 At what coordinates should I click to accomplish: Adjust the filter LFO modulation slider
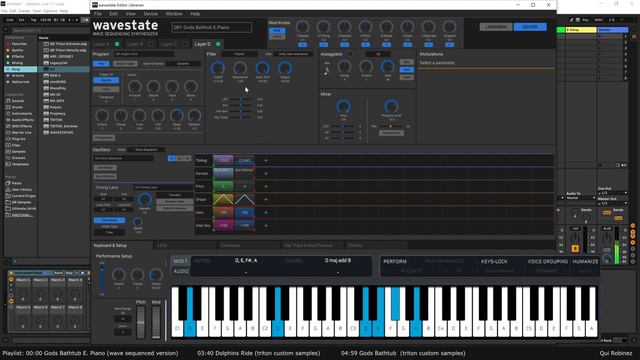pyautogui.click(x=240, y=99)
